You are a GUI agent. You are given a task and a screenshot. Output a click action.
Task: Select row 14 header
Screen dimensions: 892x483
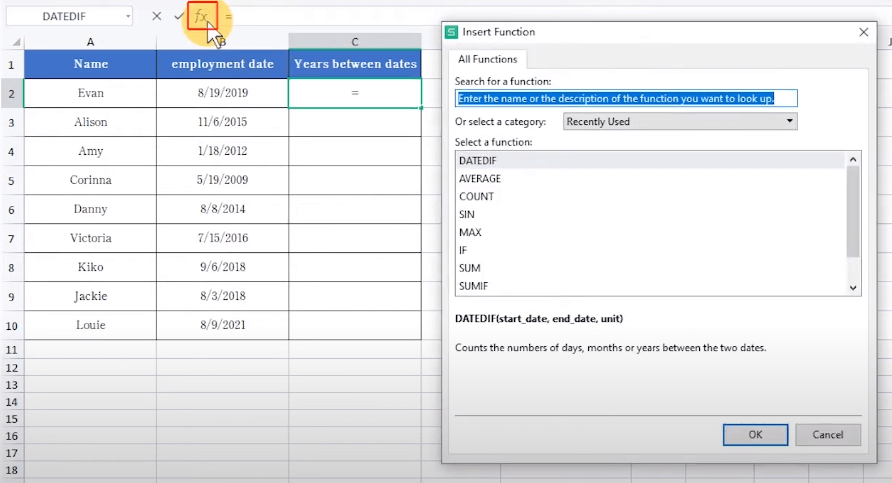pos(11,402)
